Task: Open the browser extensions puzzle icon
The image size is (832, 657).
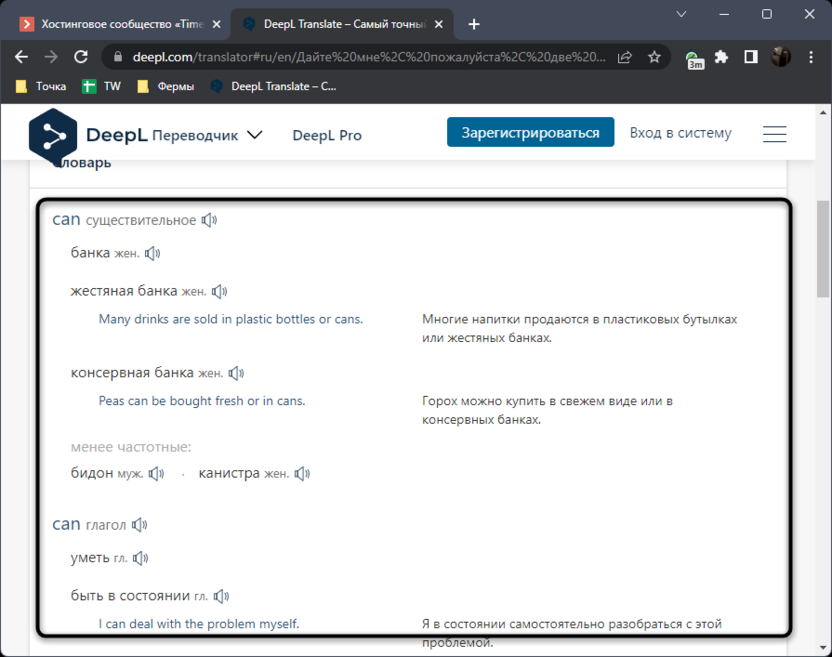Action: (x=721, y=57)
